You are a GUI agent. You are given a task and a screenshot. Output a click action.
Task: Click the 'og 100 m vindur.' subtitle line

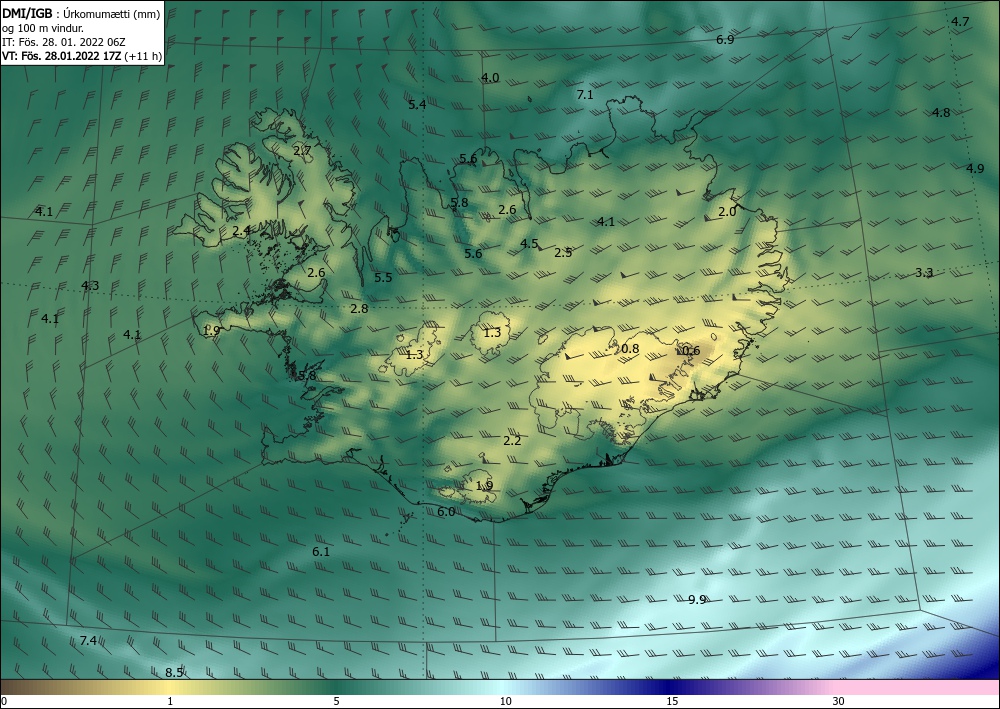[43, 28]
